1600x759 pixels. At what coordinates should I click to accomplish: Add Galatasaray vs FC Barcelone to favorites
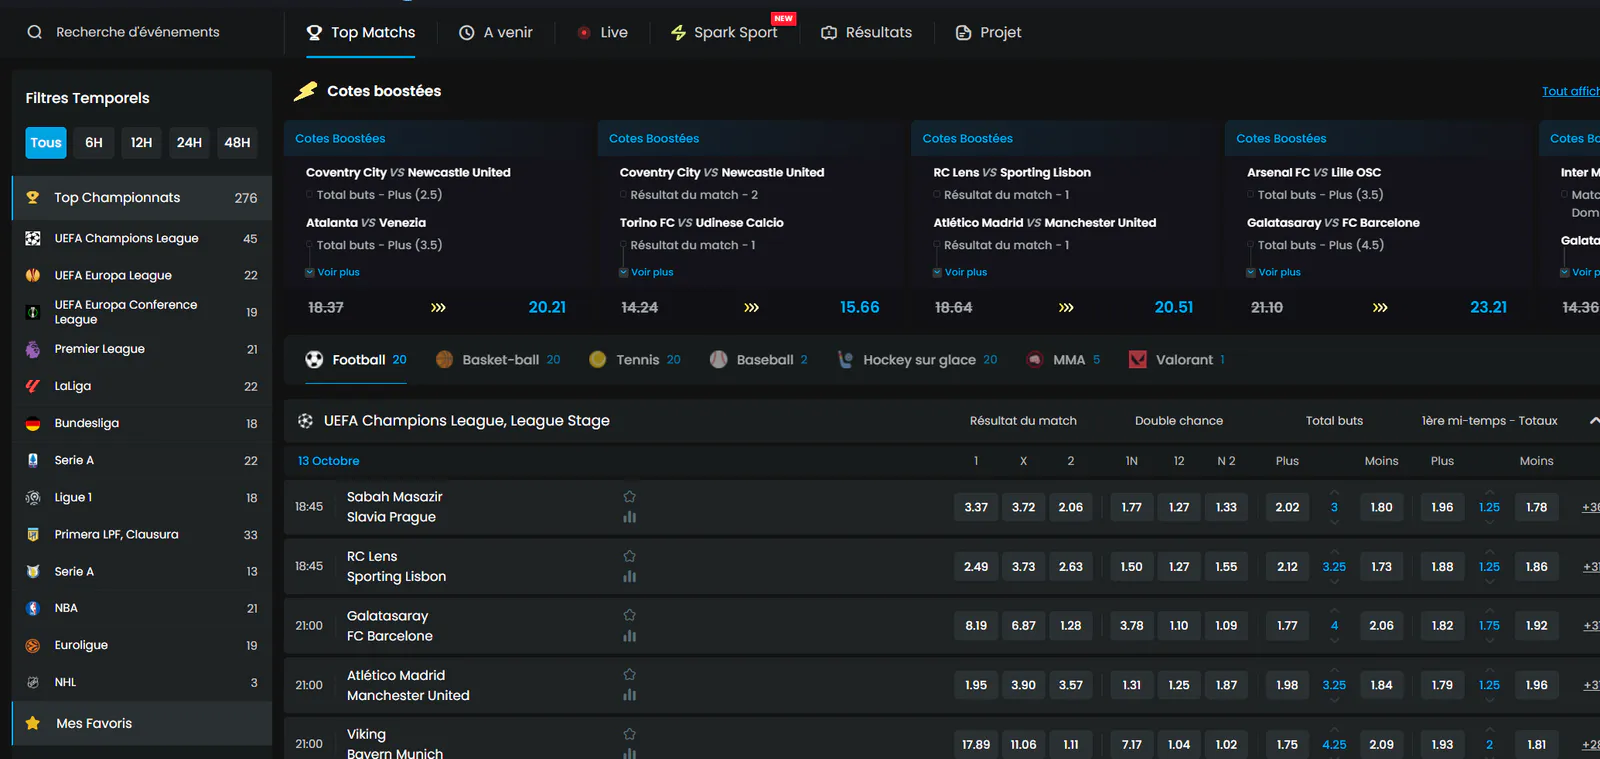[629, 615]
